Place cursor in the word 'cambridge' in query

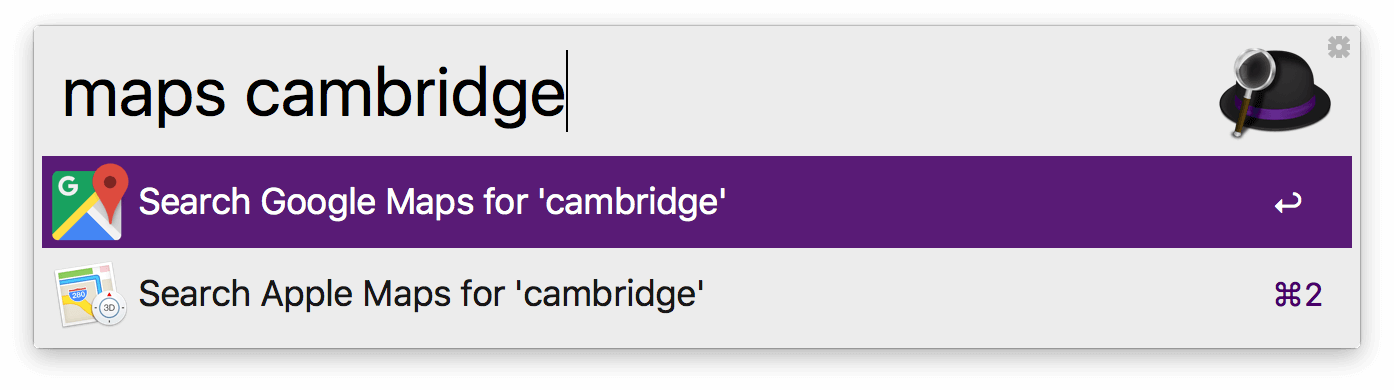(405, 93)
